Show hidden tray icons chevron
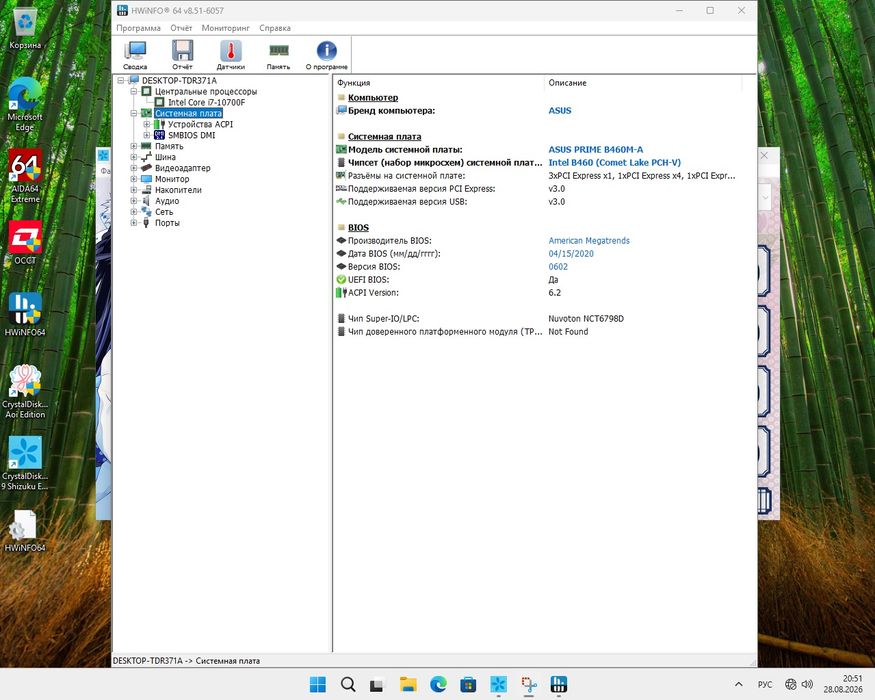Image resolution: width=875 pixels, height=700 pixels. (739, 684)
